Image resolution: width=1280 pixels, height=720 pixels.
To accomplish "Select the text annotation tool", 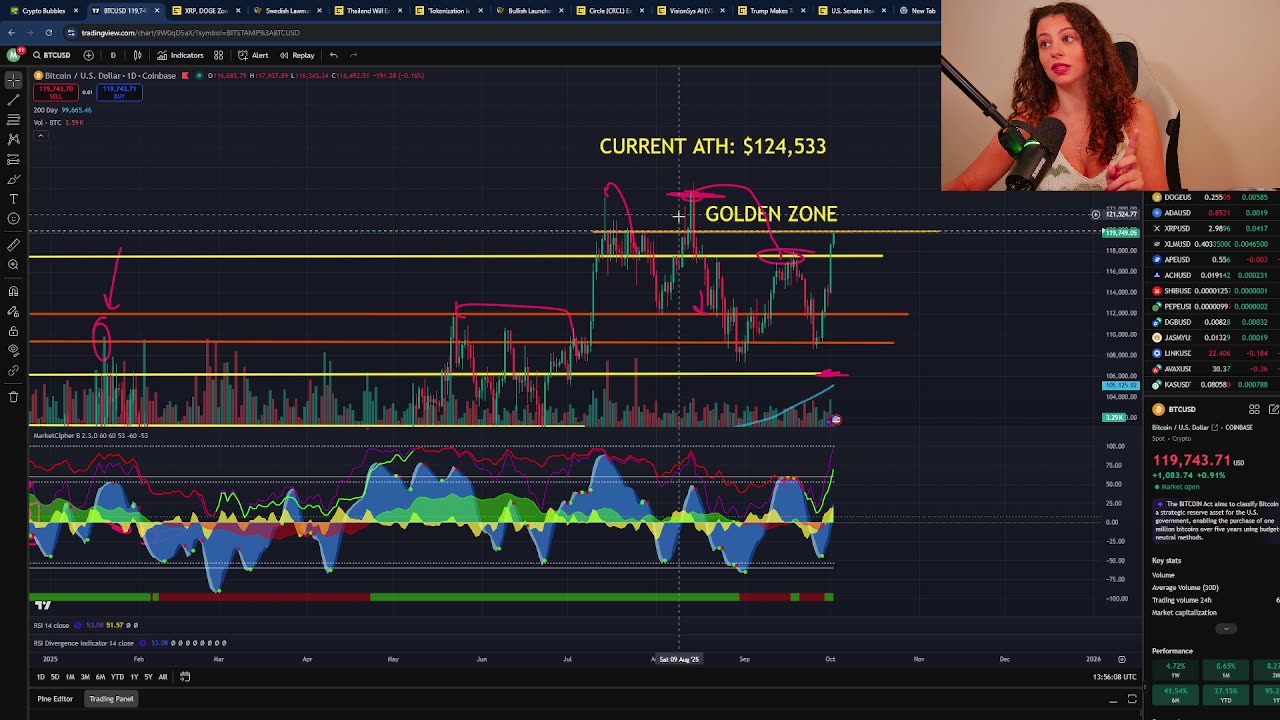I will 13,199.
